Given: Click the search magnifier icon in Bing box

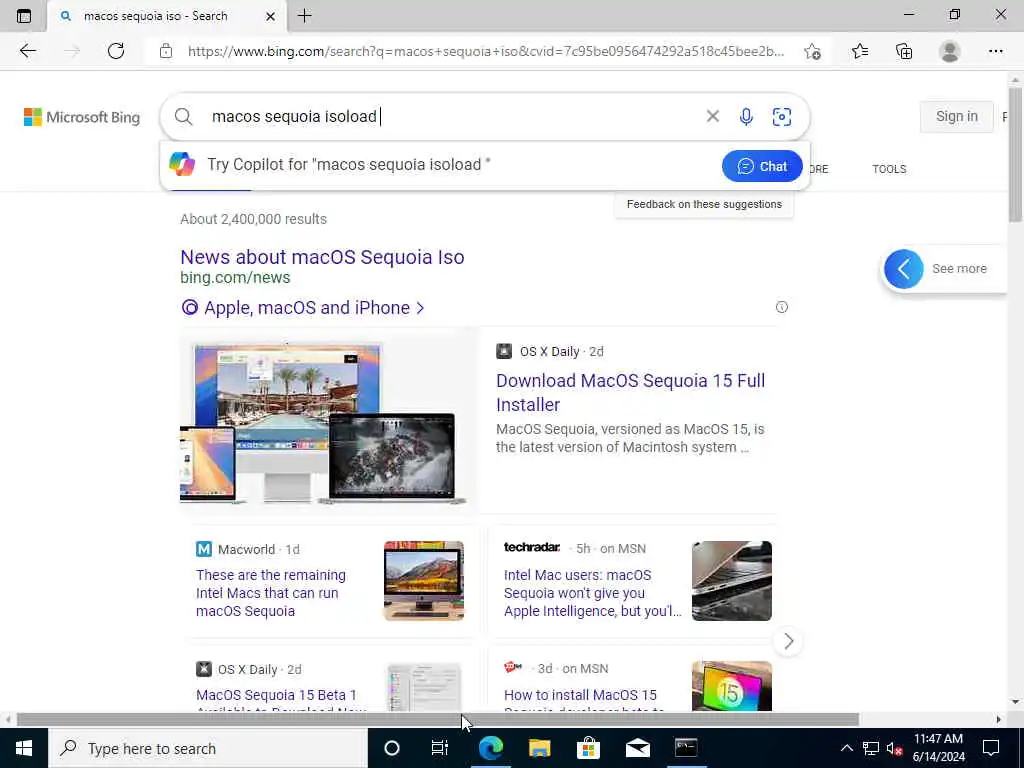Looking at the screenshot, I should pos(184,117).
